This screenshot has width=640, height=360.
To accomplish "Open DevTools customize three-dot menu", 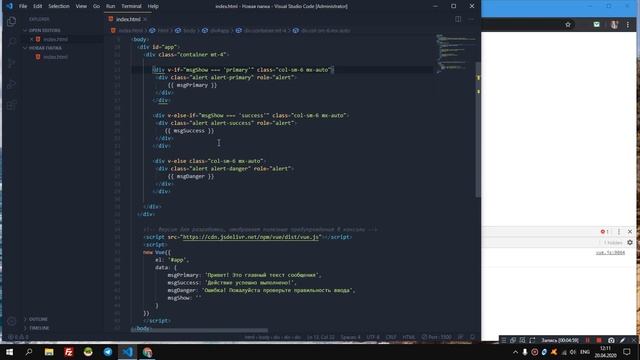I will [x=619, y=231].
